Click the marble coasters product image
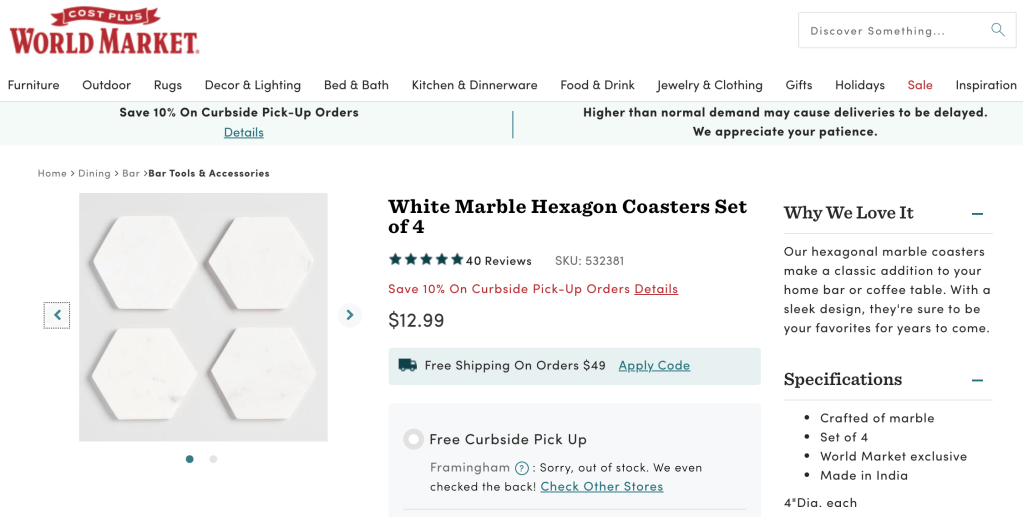The height and width of the screenshot is (517, 1023). tap(203, 316)
